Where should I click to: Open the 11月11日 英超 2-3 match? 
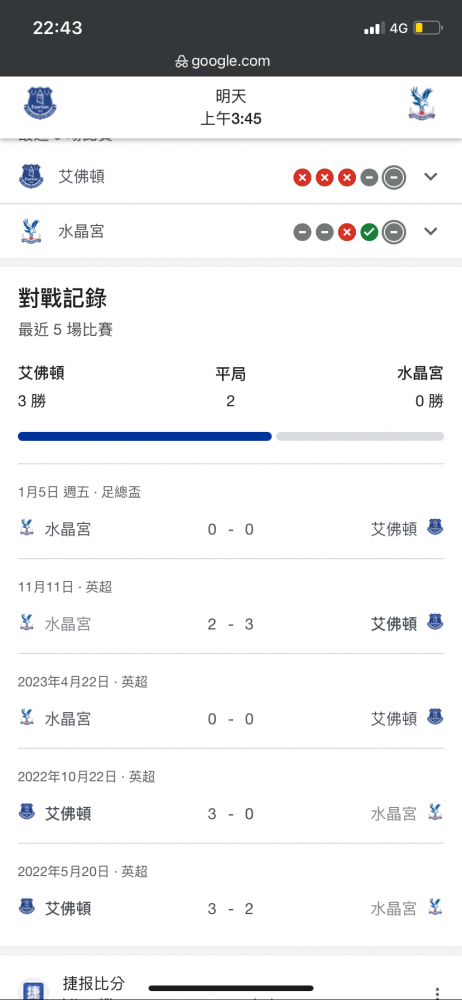pyautogui.click(x=231, y=607)
